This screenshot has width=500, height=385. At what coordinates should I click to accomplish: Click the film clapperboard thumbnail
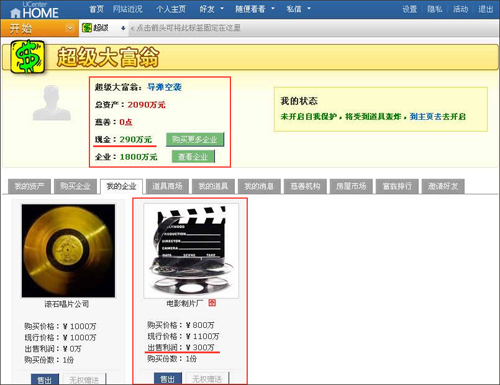pos(191,251)
